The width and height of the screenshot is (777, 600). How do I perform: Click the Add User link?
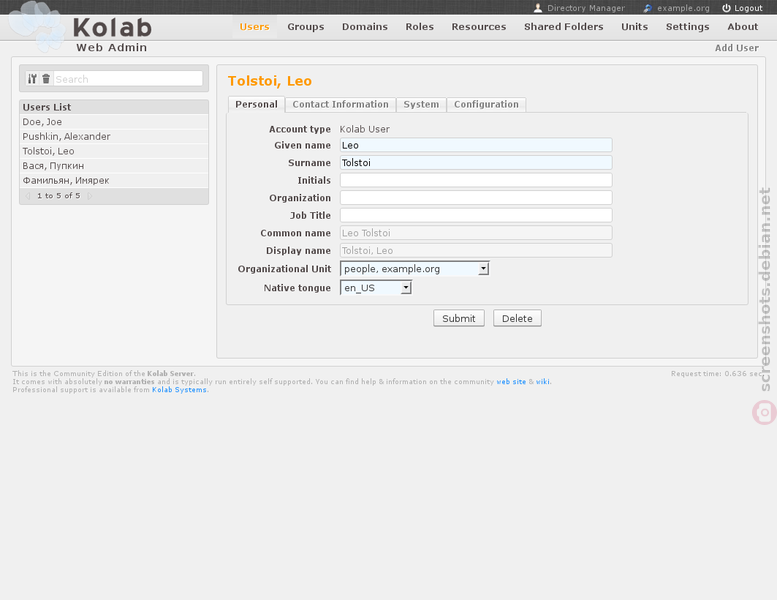tap(736, 48)
